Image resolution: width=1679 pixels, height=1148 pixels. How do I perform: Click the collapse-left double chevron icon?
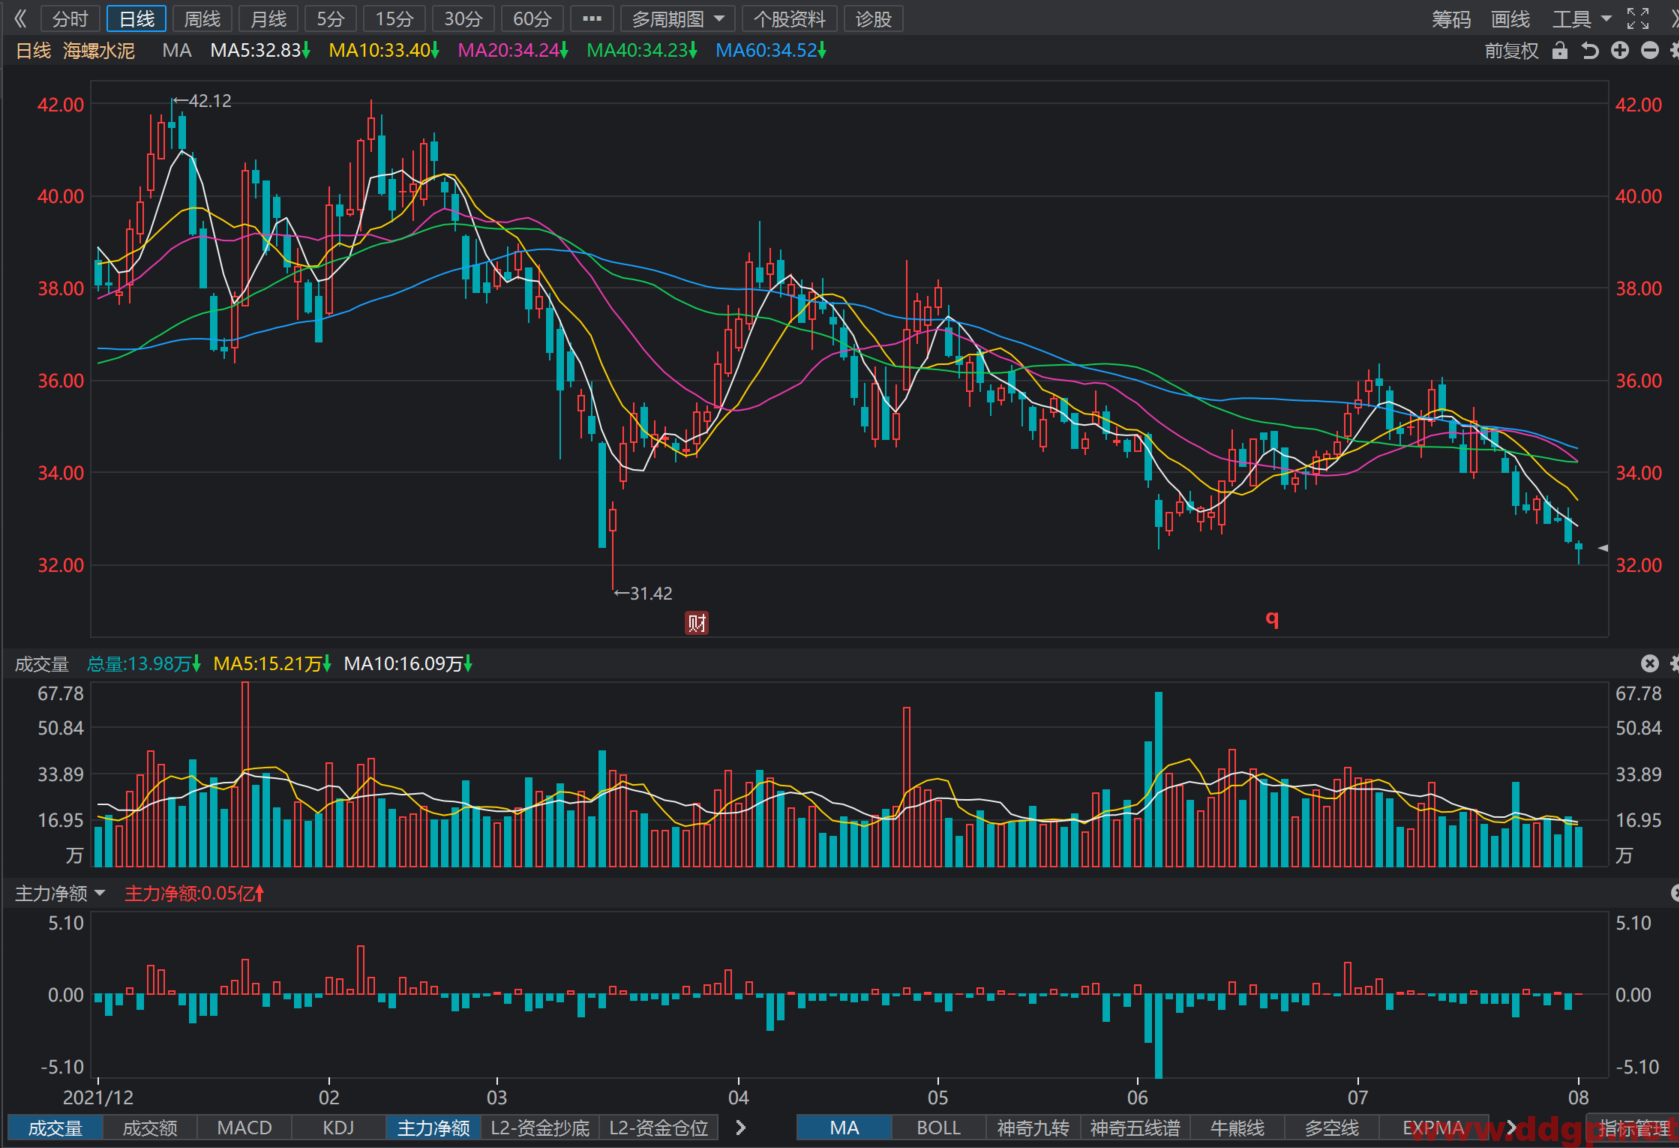19,19
